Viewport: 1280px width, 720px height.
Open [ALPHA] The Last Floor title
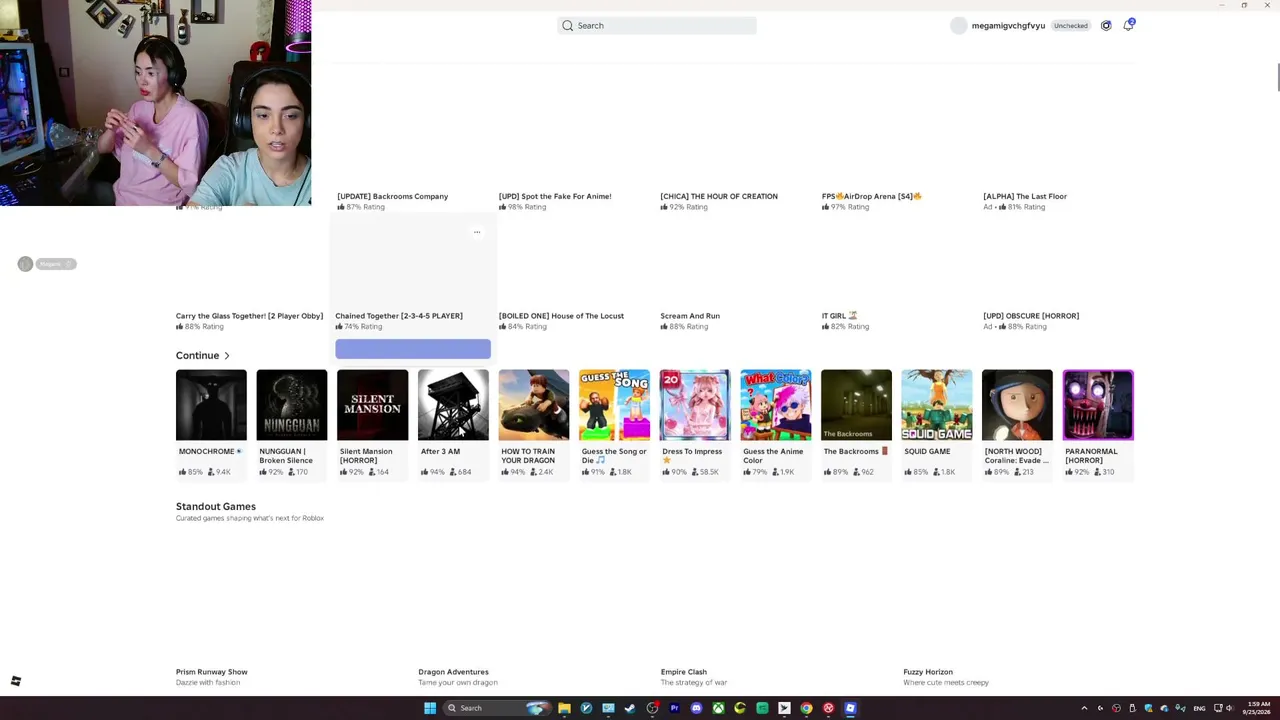tap(1025, 196)
